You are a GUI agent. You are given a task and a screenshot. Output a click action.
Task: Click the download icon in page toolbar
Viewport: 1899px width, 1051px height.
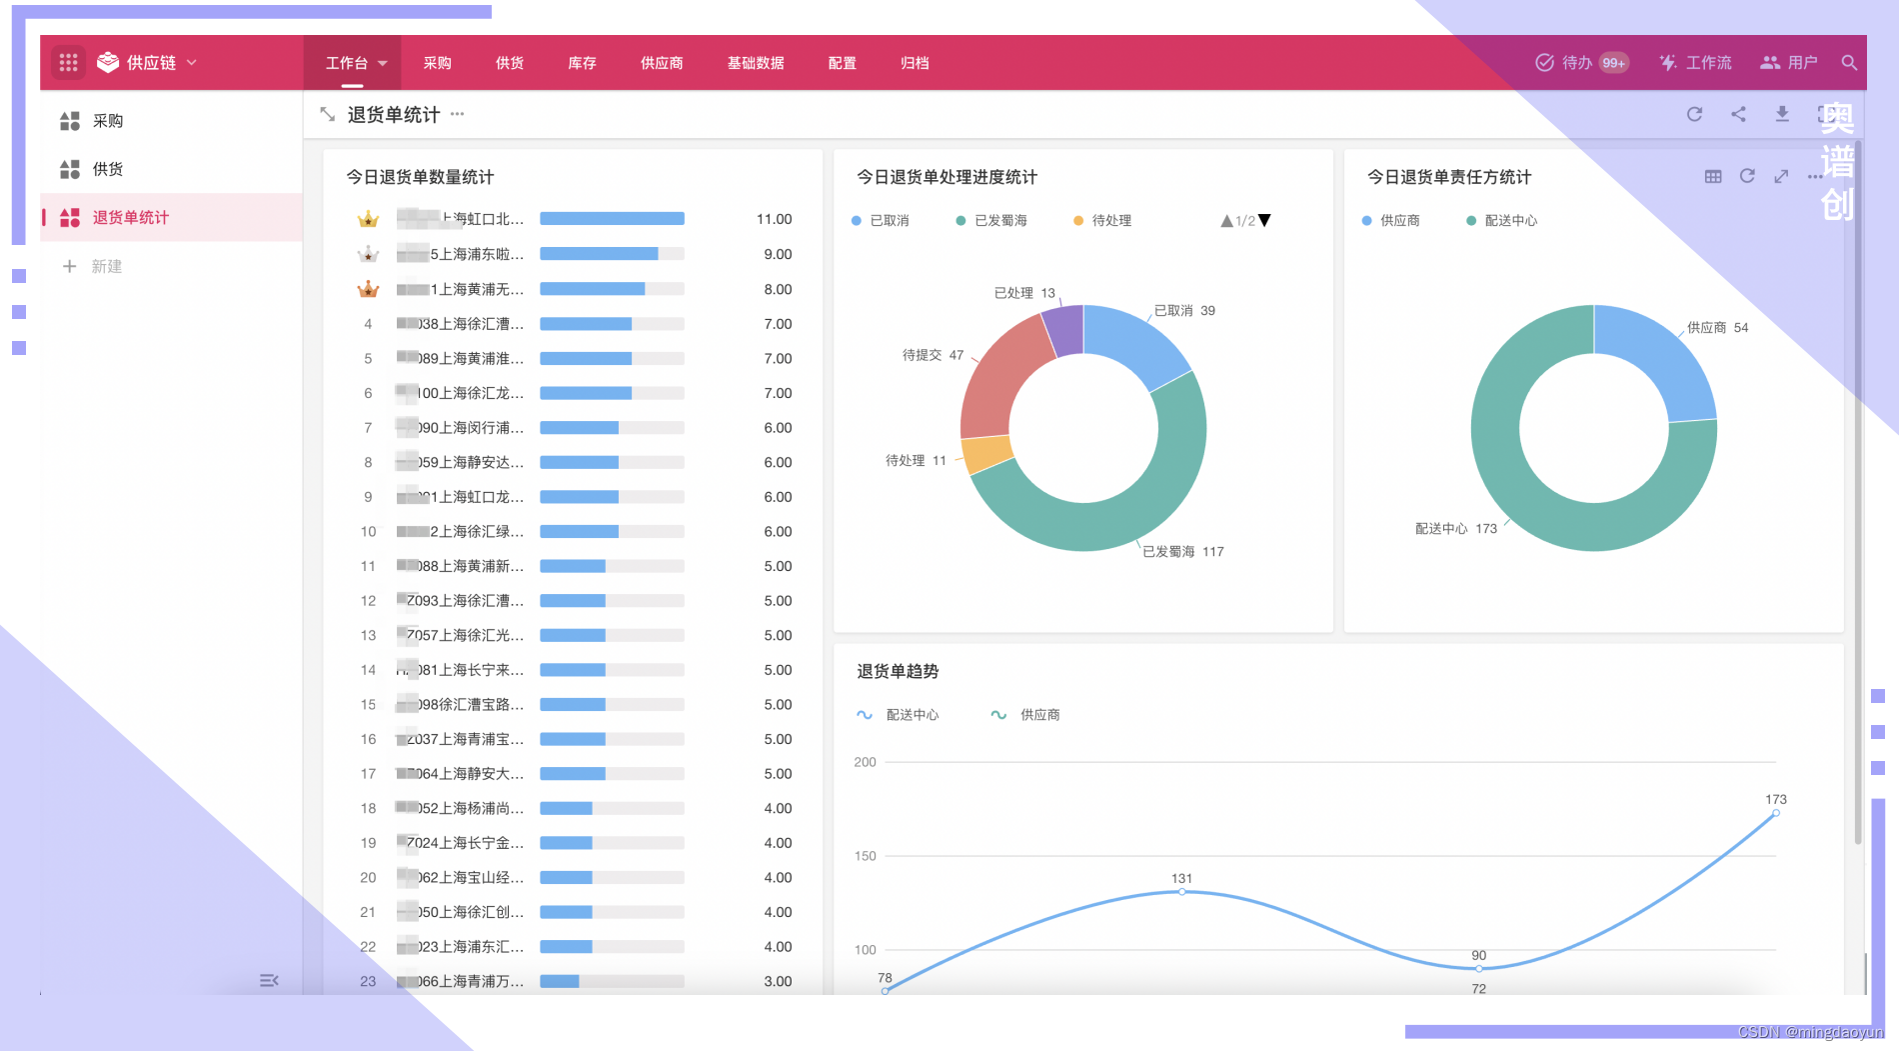click(1782, 114)
